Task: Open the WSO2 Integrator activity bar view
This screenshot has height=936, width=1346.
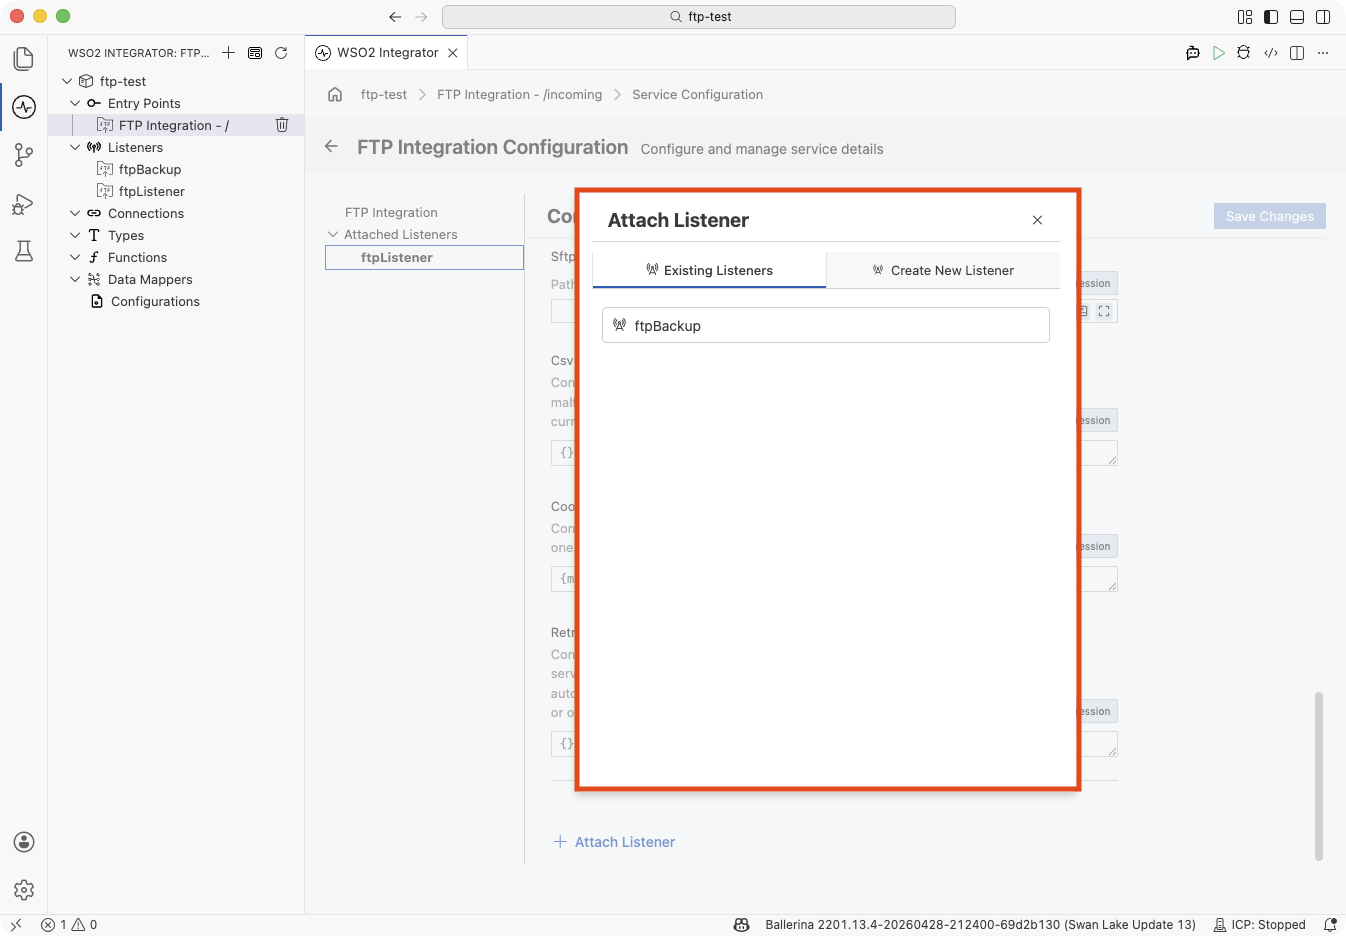Action: click(24, 107)
